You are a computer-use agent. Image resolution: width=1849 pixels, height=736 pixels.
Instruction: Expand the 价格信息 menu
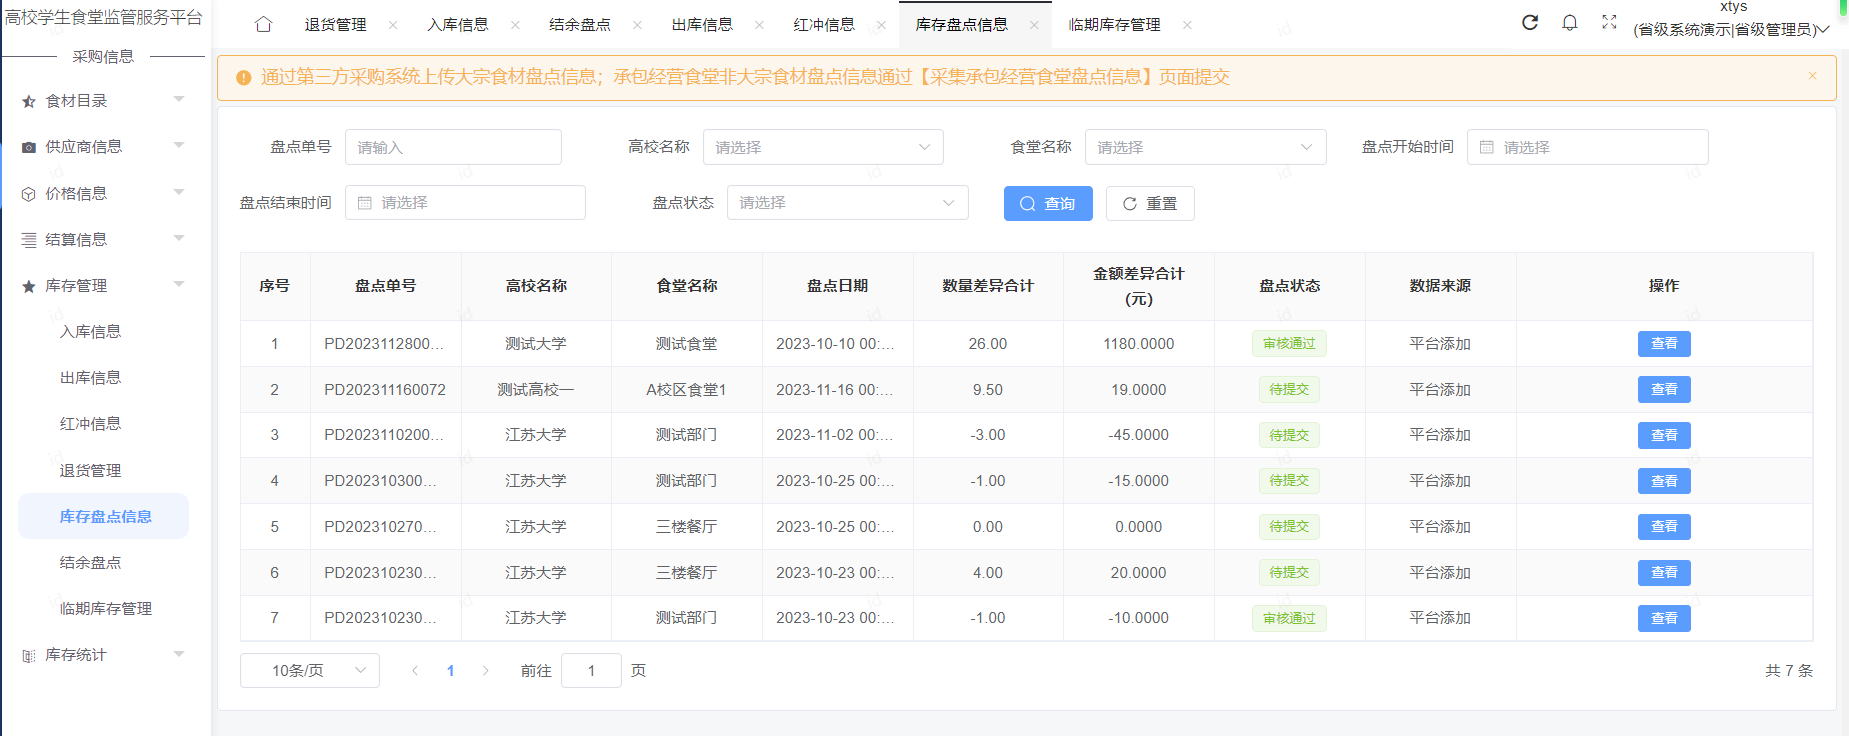(179, 192)
